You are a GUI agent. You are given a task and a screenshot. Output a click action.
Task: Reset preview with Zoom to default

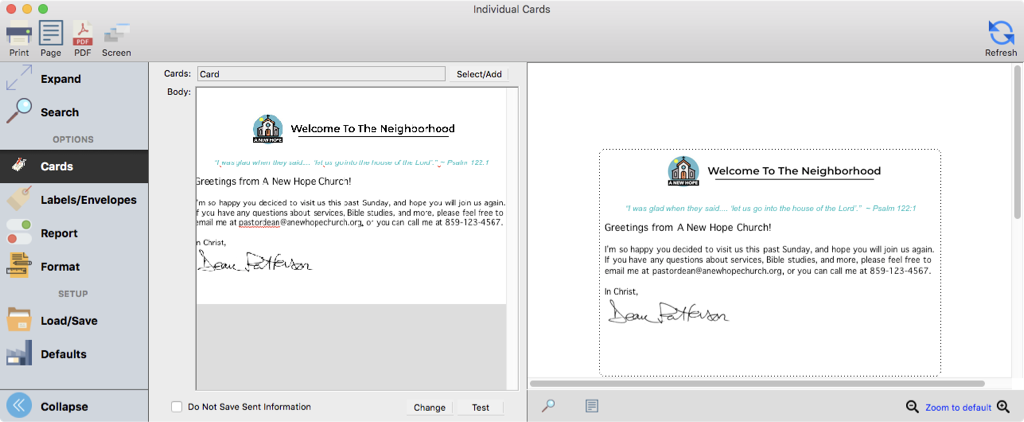coord(957,407)
